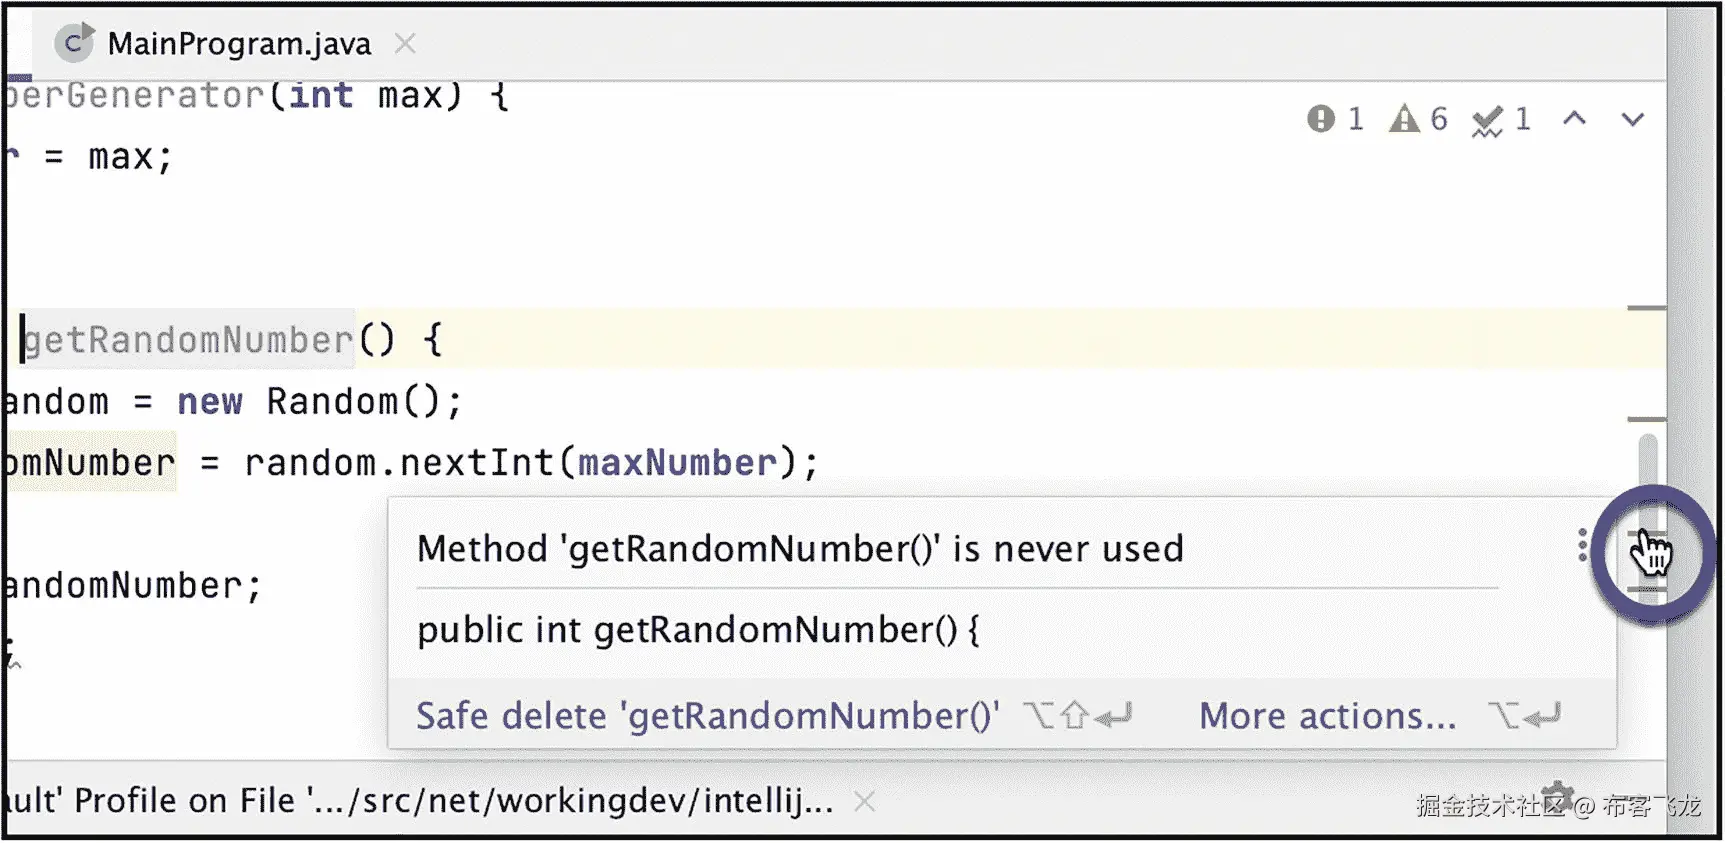Click the second warning stripe in error gutter
This screenshot has height=843, width=1725.
click(1647, 419)
